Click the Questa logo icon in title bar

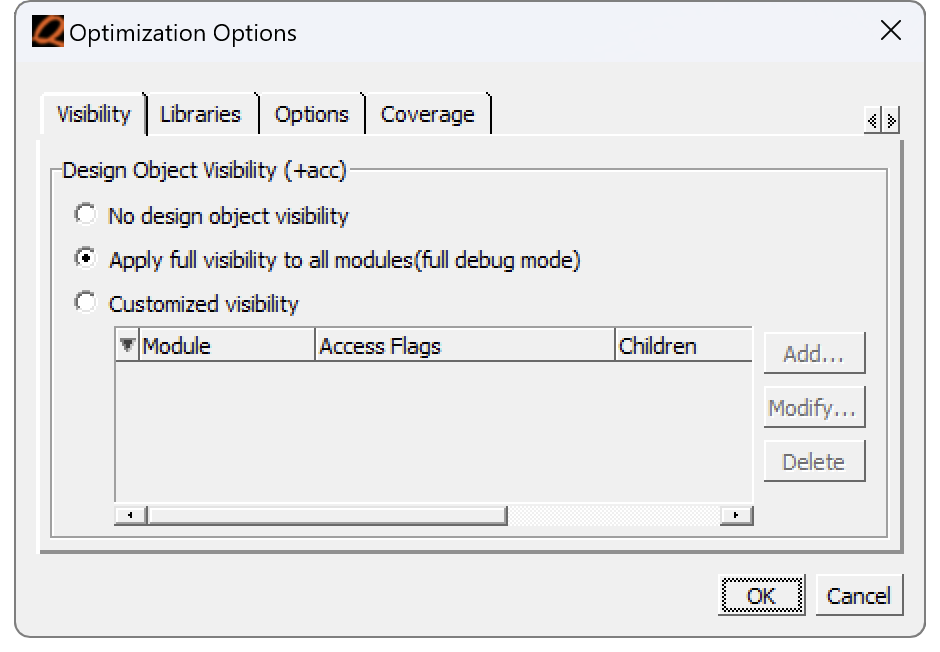pyautogui.click(x=48, y=31)
